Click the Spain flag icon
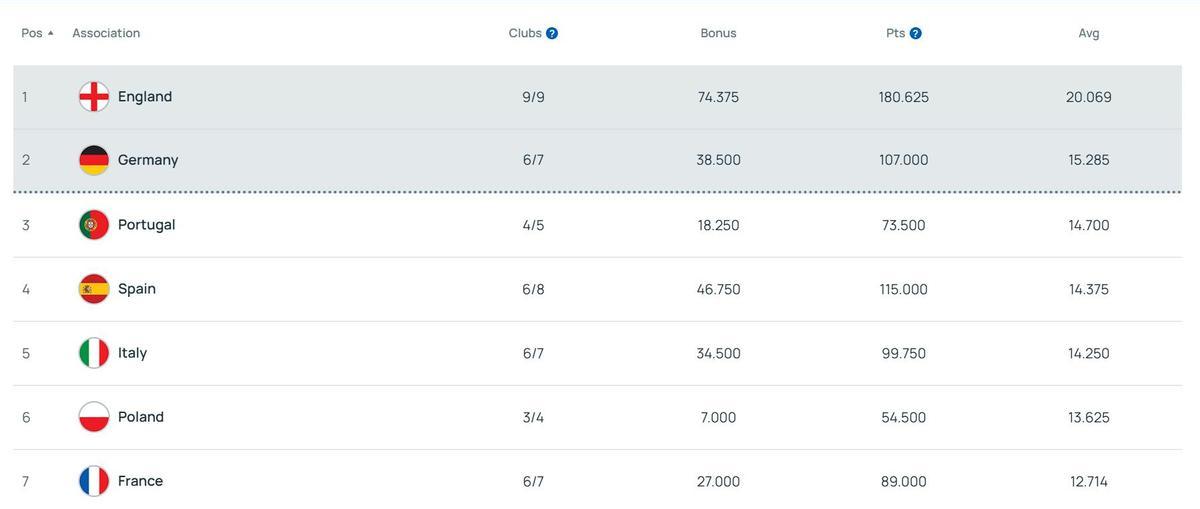This screenshot has height=509, width=1200. point(94,289)
